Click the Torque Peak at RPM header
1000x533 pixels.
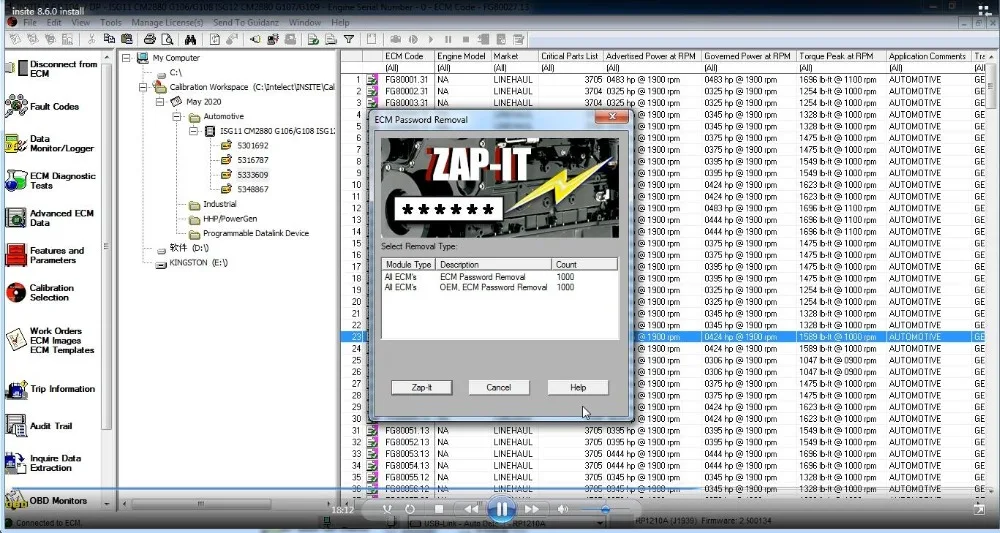841,56
